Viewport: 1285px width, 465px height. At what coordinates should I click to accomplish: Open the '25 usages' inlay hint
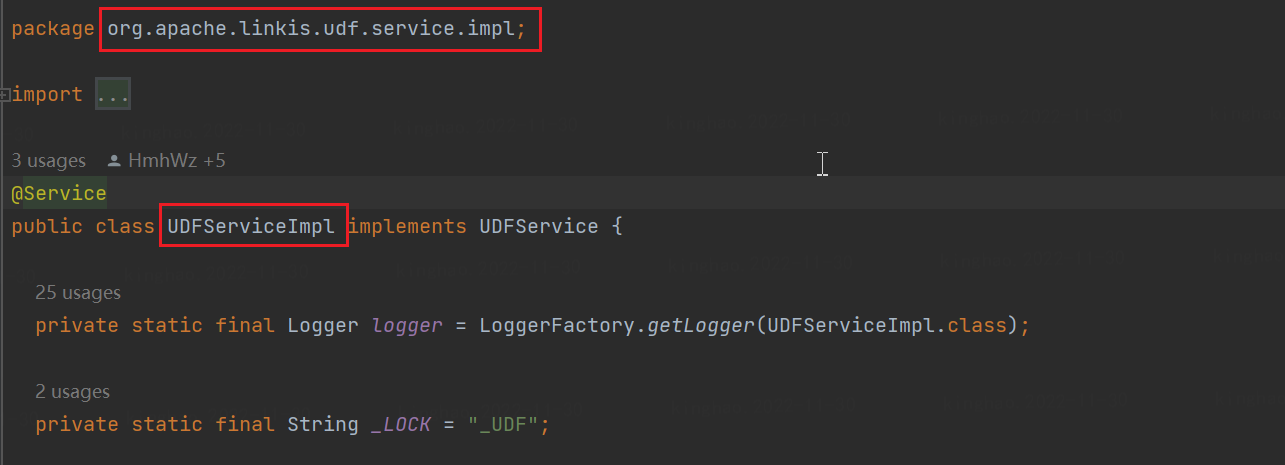click(78, 293)
